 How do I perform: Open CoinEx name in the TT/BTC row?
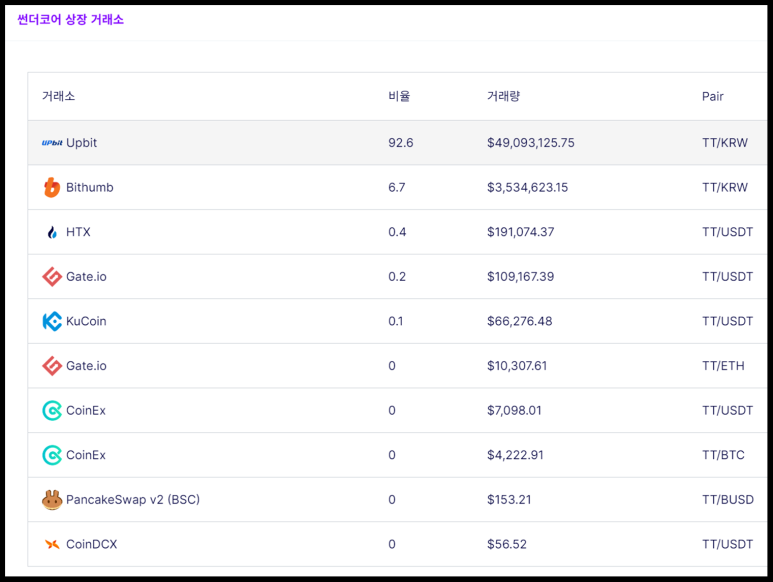pos(86,455)
